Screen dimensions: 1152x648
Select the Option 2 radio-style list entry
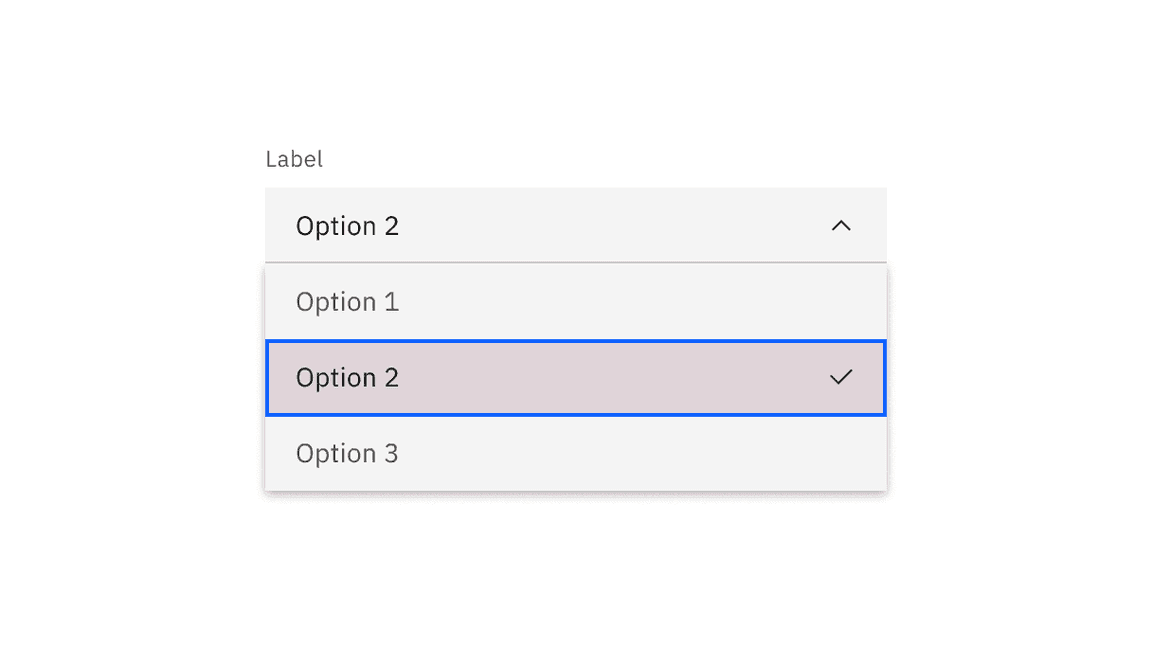575,377
